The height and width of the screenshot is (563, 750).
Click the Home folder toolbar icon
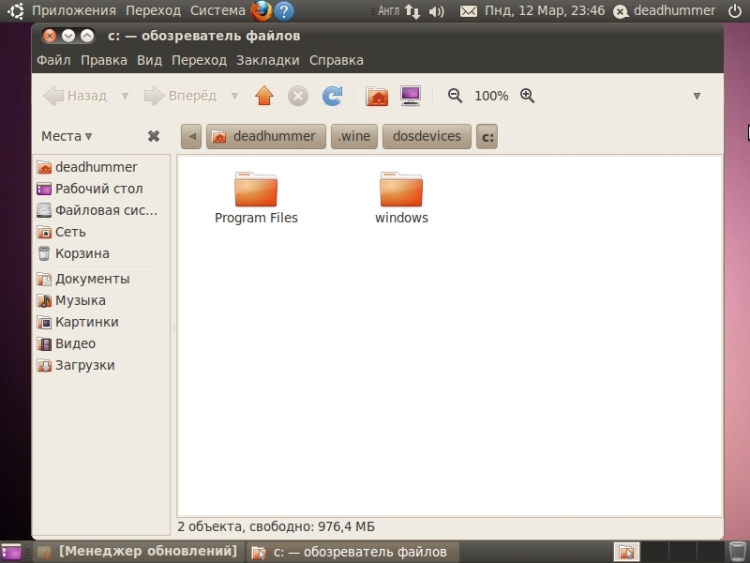coord(377,96)
